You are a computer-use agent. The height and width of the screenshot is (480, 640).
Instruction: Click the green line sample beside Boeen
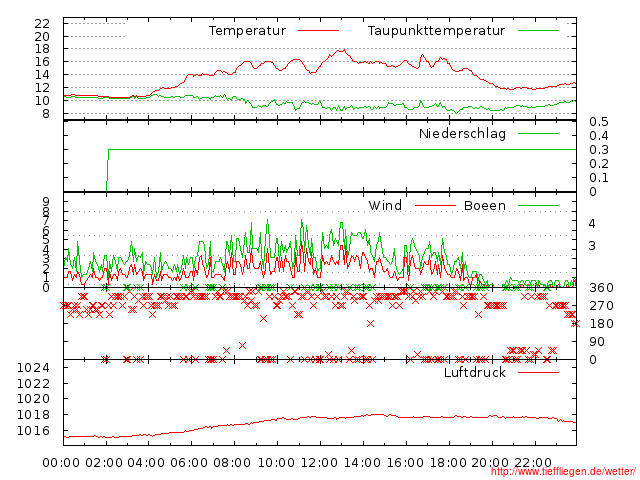538,205
